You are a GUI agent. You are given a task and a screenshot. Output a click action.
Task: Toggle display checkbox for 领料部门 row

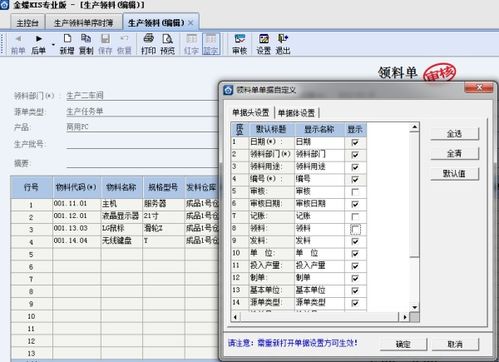[355, 155]
